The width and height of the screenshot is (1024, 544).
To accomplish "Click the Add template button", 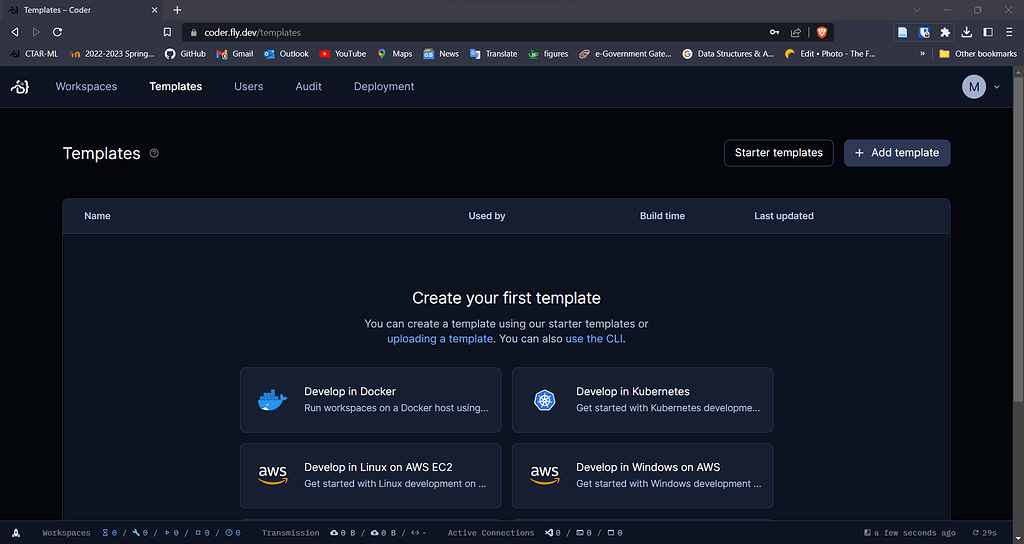I will [x=897, y=153].
